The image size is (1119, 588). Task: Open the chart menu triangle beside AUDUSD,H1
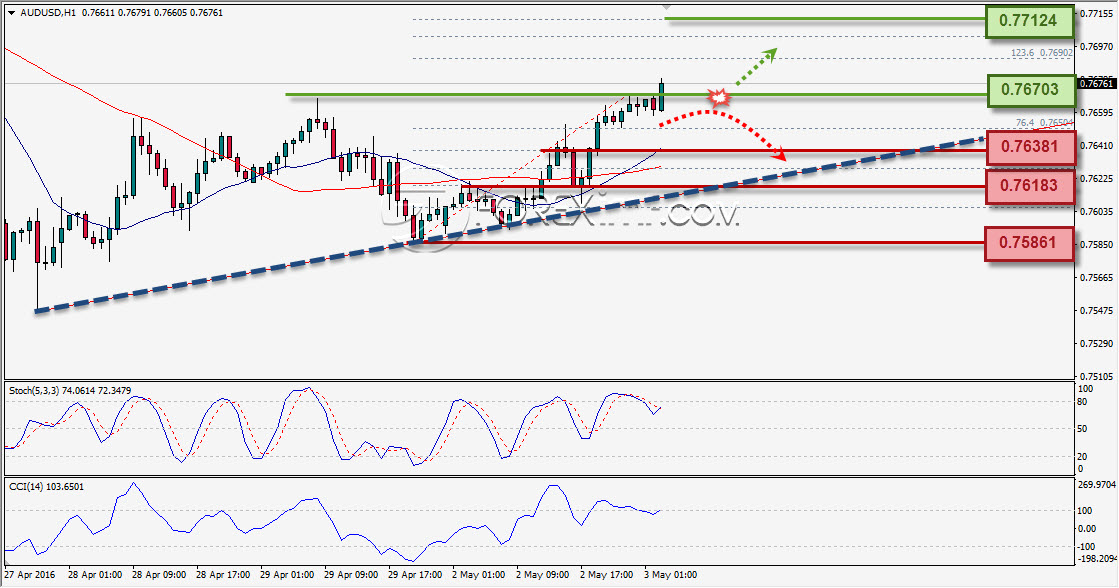point(11,13)
